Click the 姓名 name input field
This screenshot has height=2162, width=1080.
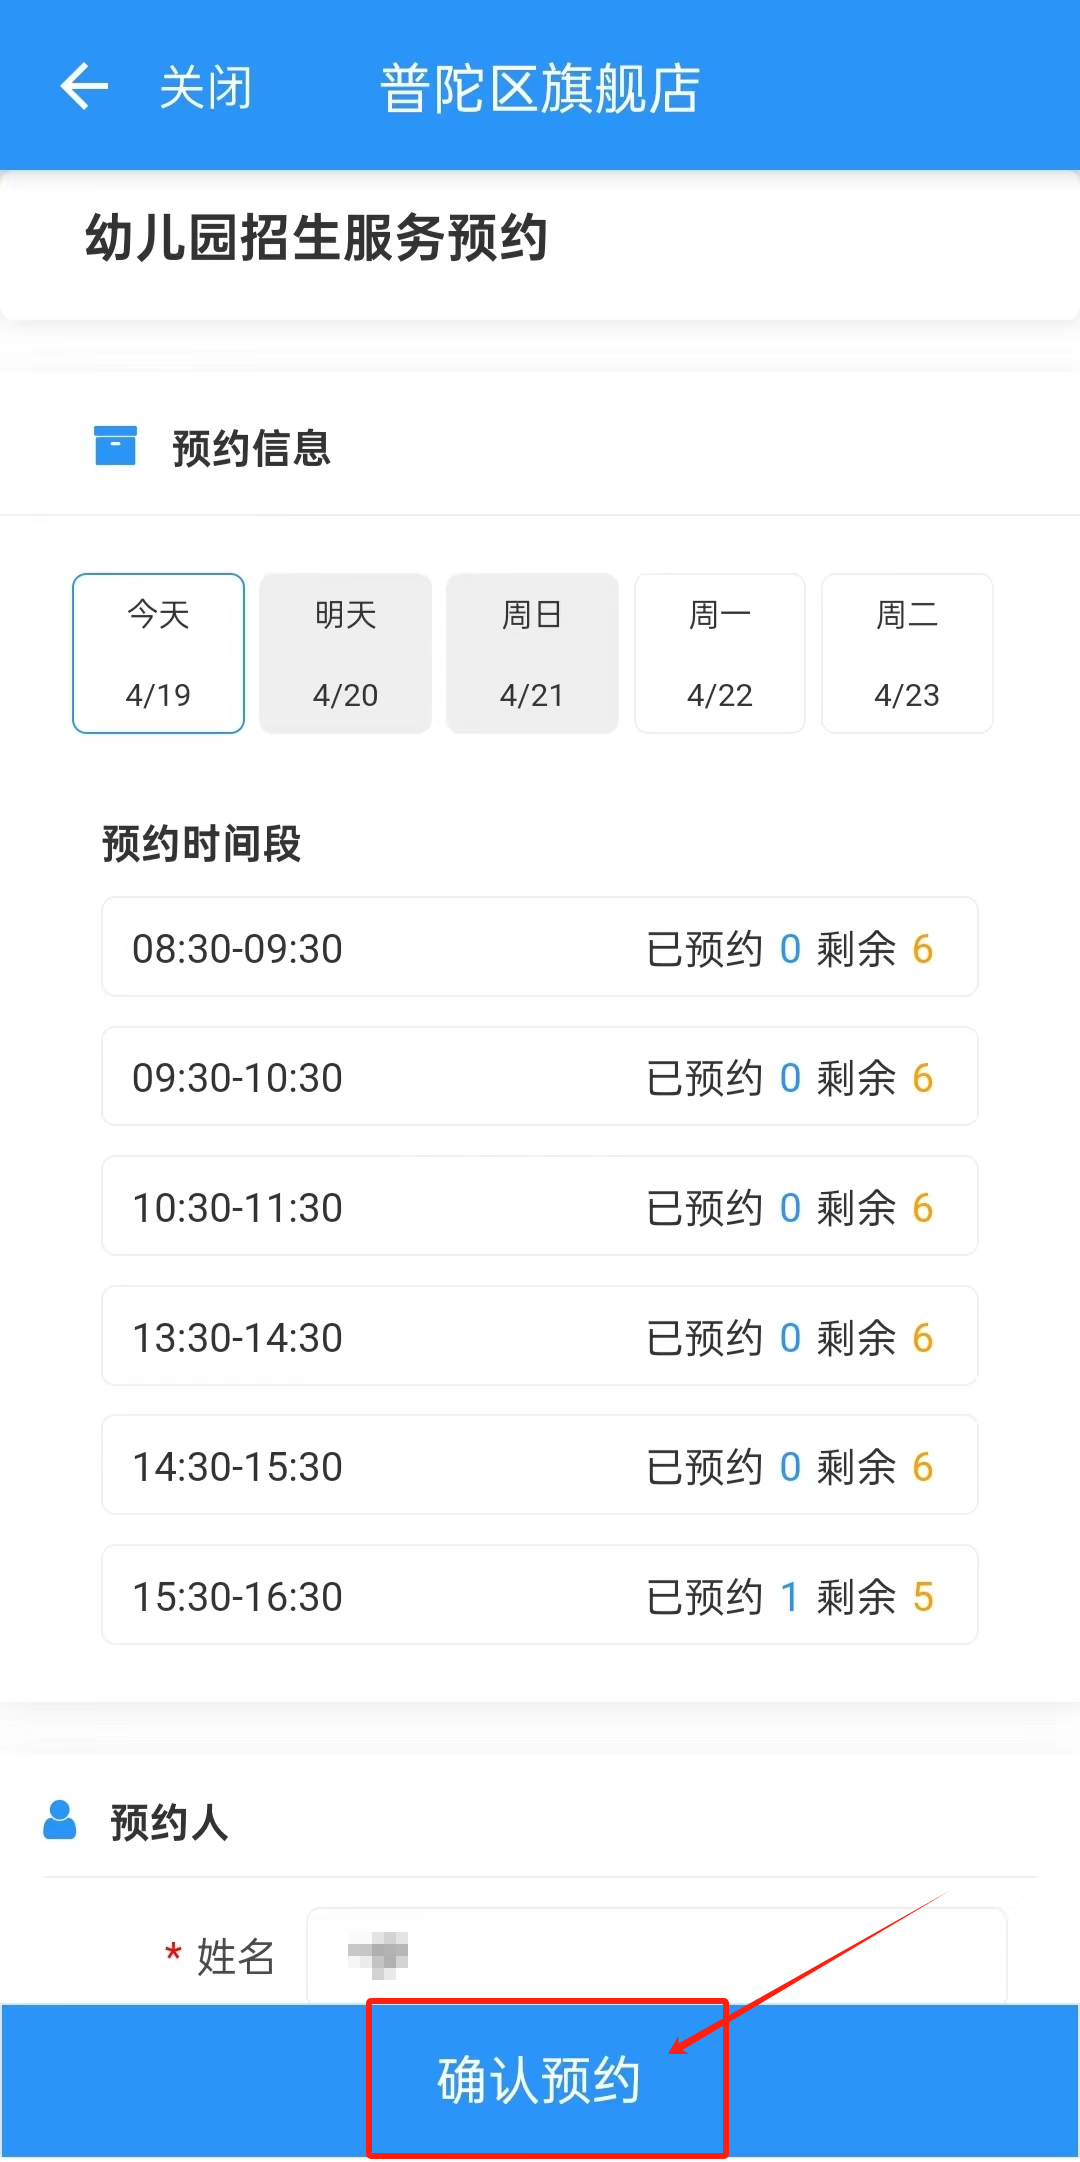pyautogui.click(x=655, y=1955)
